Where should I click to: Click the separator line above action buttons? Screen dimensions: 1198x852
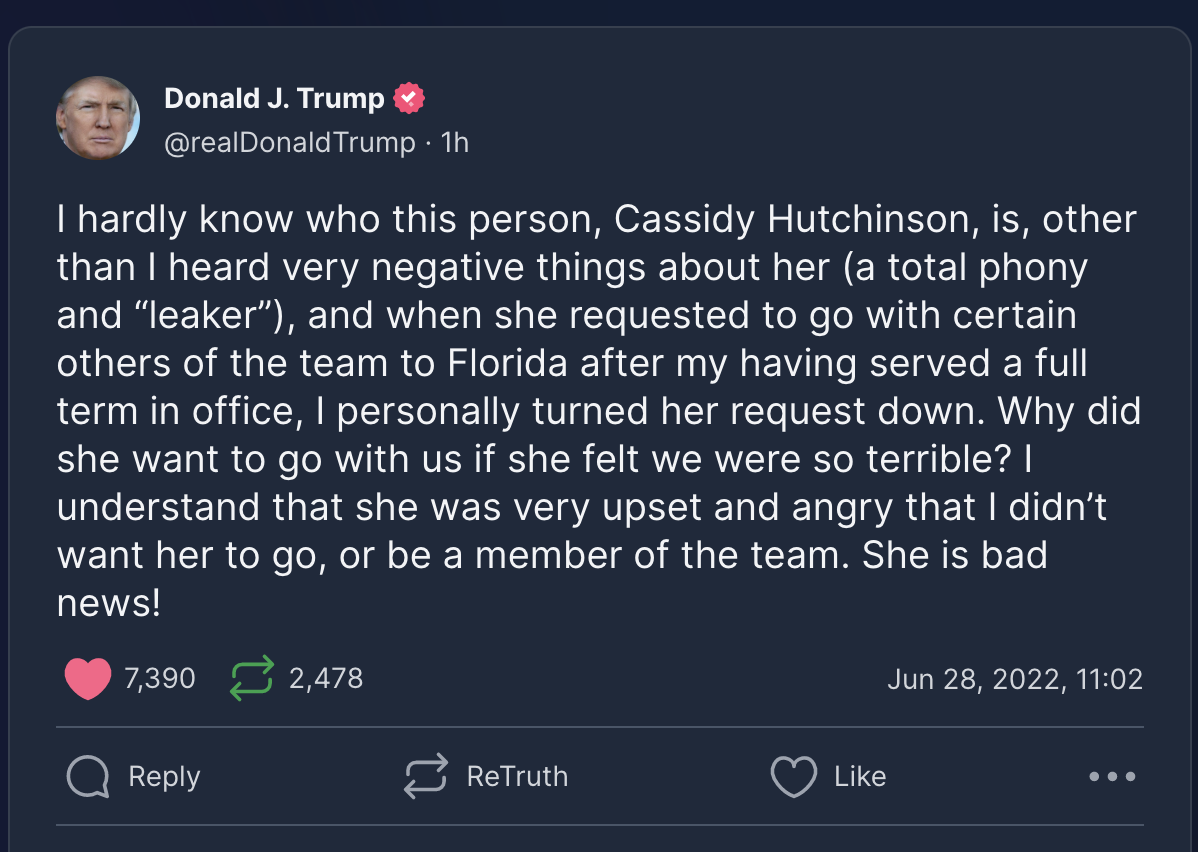(600, 727)
